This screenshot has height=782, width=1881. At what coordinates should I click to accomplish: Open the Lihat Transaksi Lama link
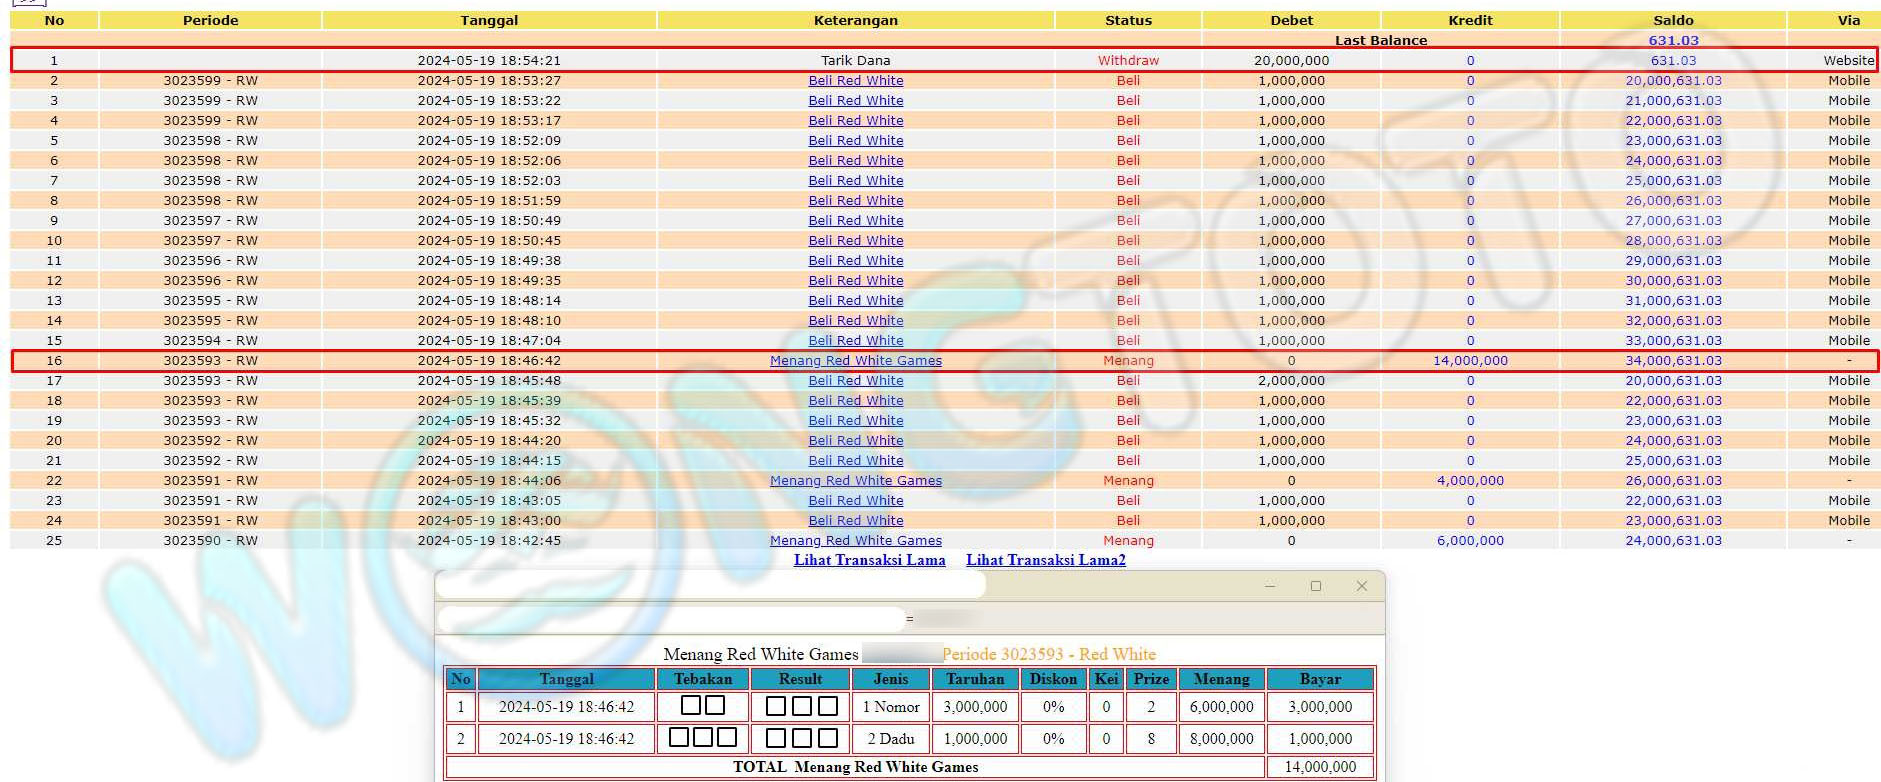869,560
